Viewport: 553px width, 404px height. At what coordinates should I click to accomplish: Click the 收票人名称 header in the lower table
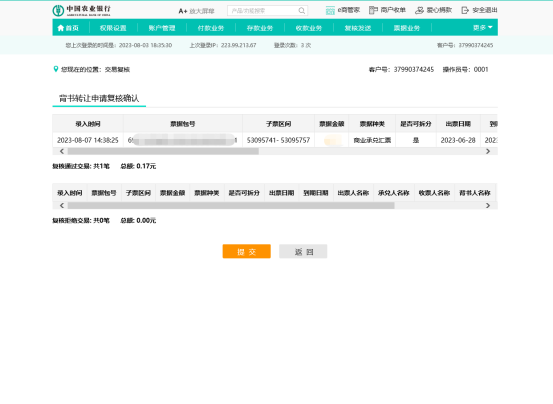tap(434, 193)
